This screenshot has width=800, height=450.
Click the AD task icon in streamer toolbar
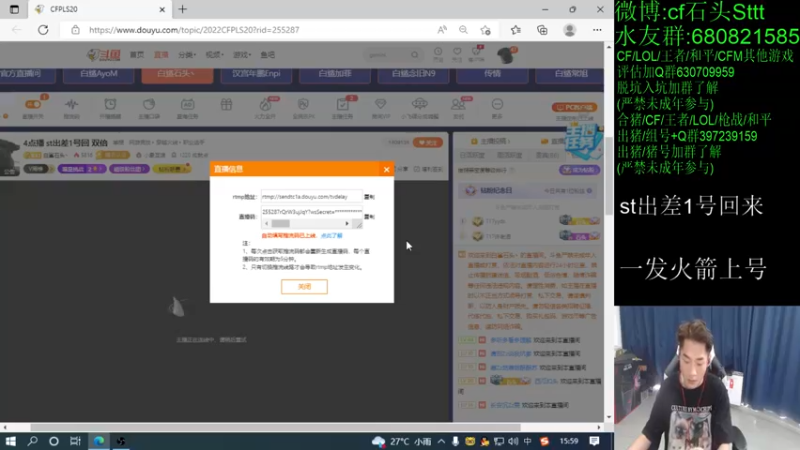(x=187, y=105)
